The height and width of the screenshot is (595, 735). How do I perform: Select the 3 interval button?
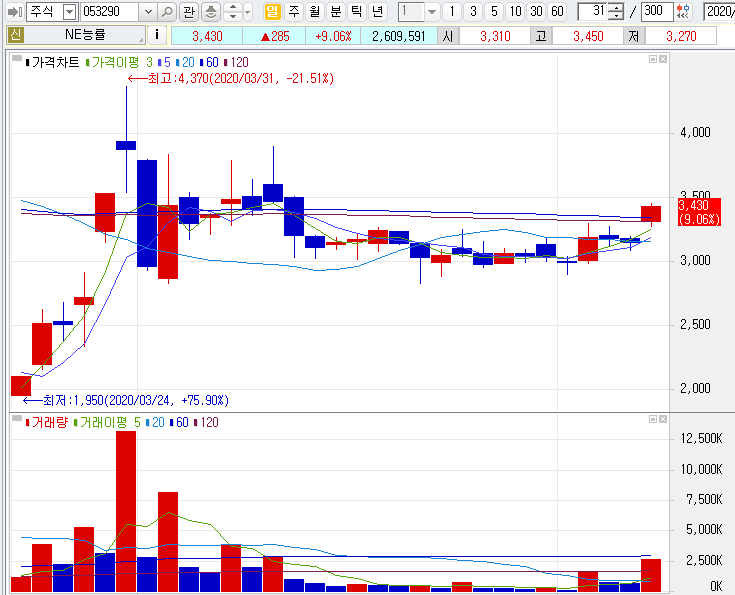(473, 11)
